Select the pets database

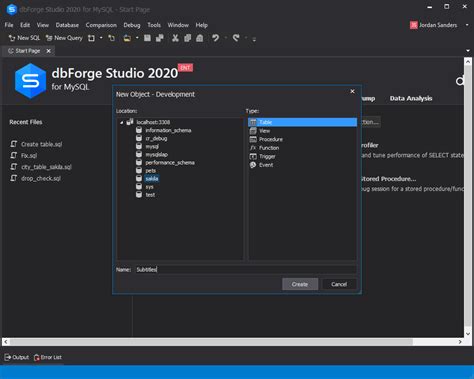tap(151, 171)
